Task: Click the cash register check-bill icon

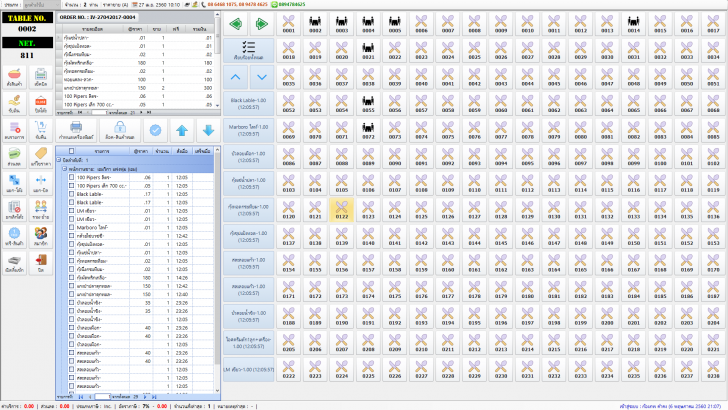Action: [41, 77]
